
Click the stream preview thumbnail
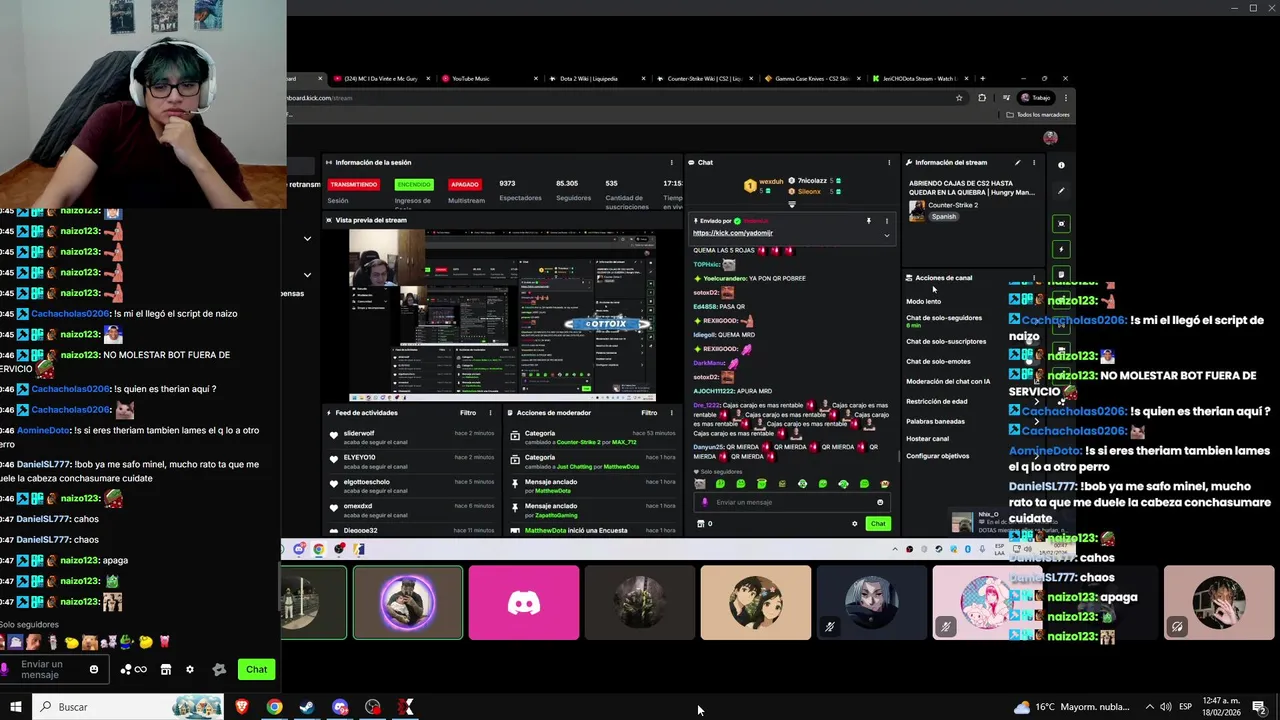coord(502,315)
